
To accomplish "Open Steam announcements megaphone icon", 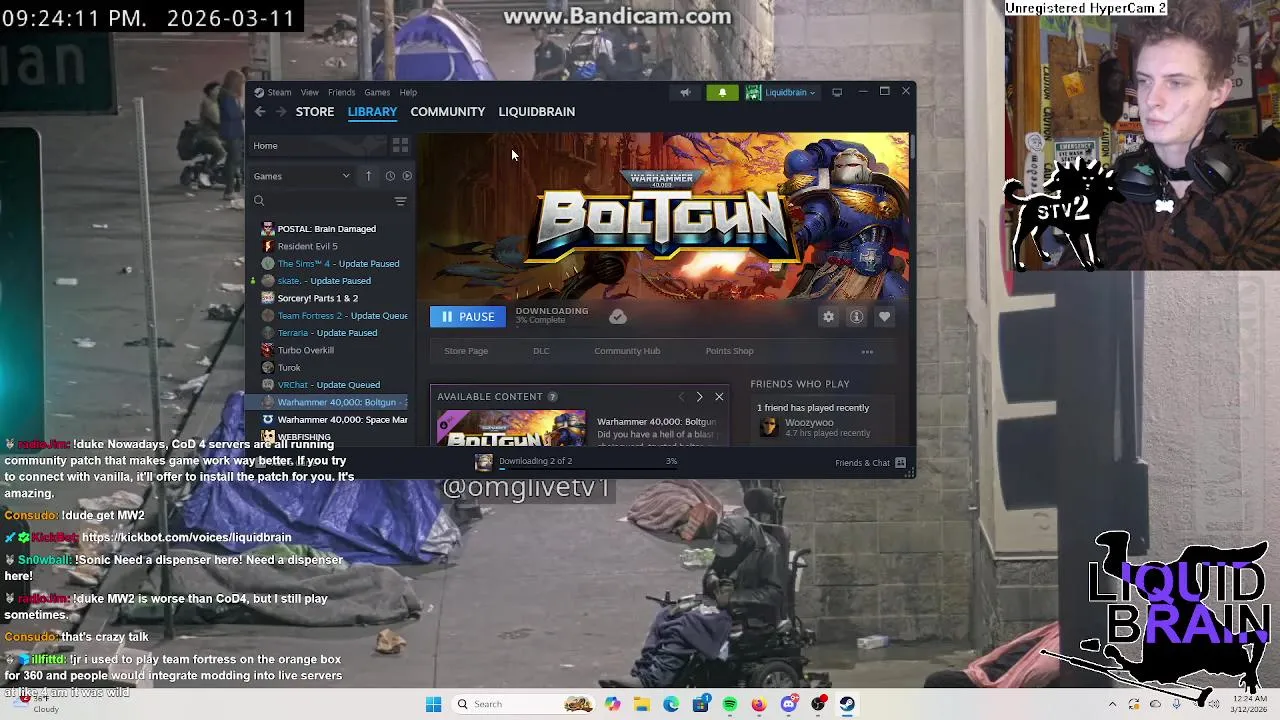I will pyautogui.click(x=685, y=92).
